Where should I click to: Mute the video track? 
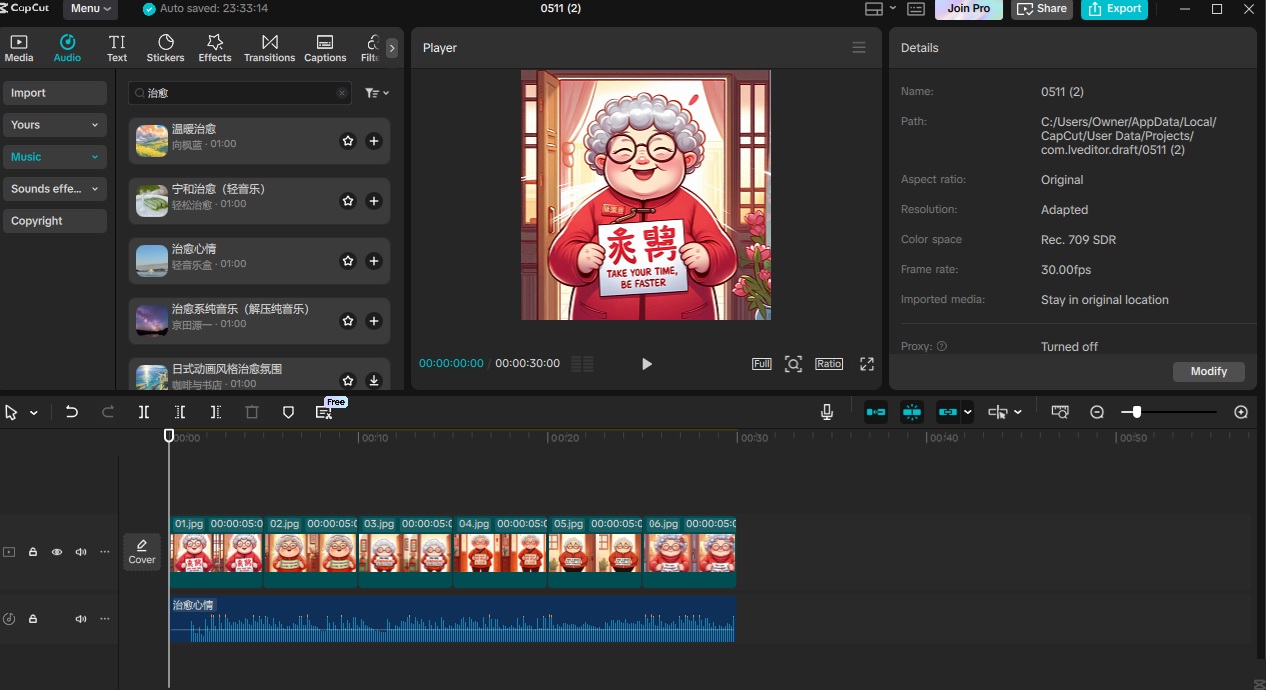pos(81,552)
